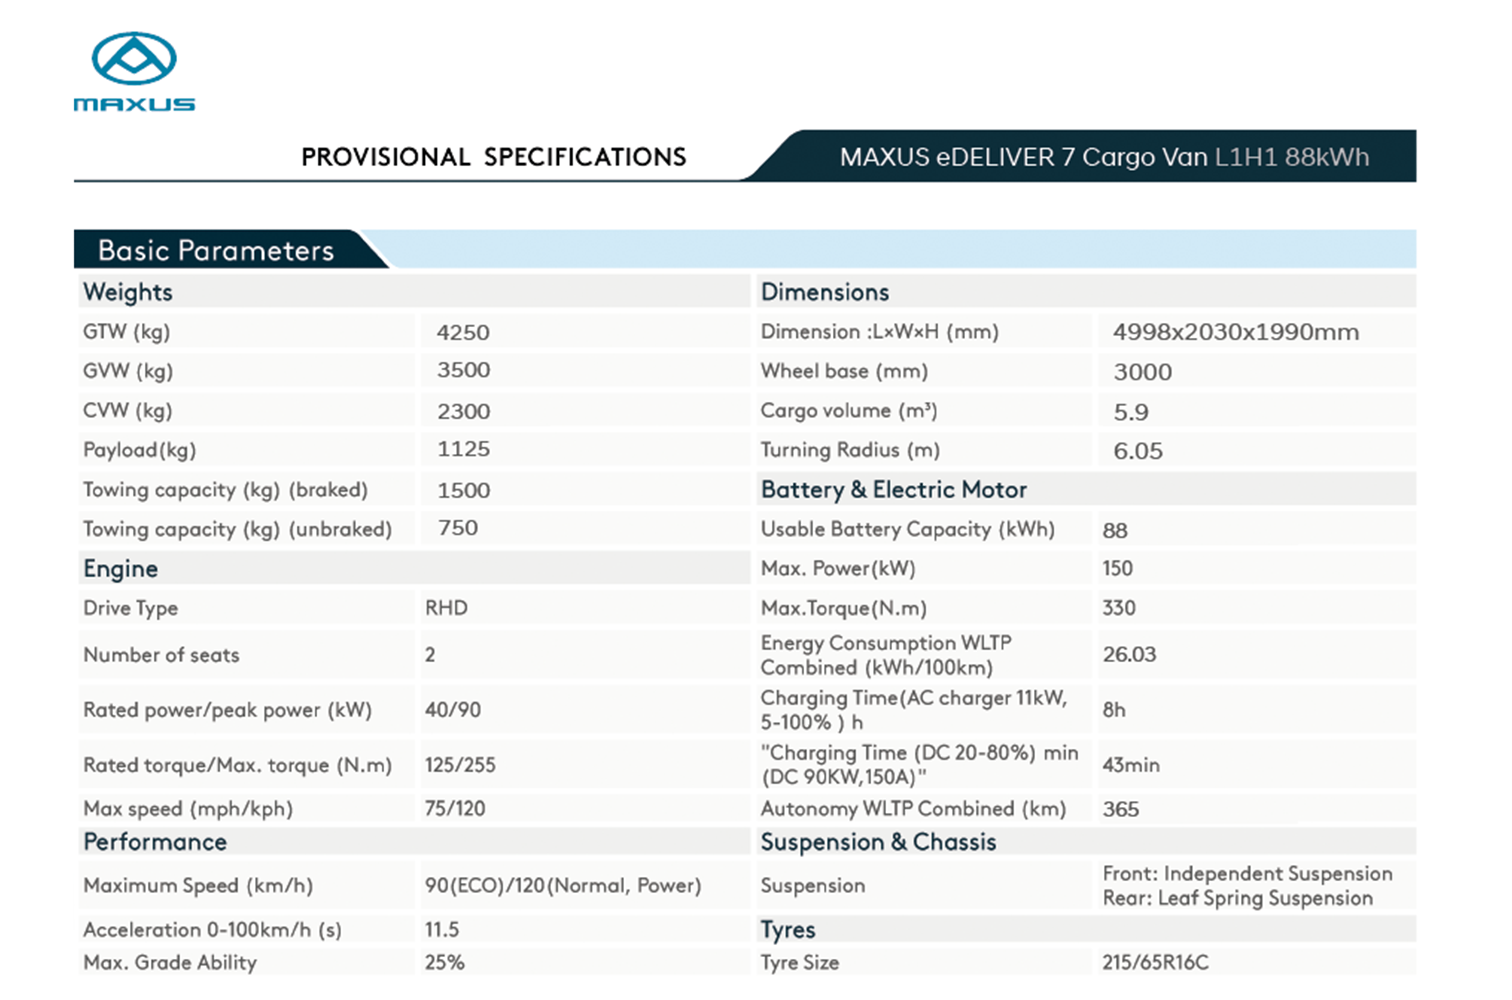Image resolution: width=1512 pixels, height=1000 pixels.
Task: Click the Autonomy WLTP Combined value 365
Action: [1120, 809]
